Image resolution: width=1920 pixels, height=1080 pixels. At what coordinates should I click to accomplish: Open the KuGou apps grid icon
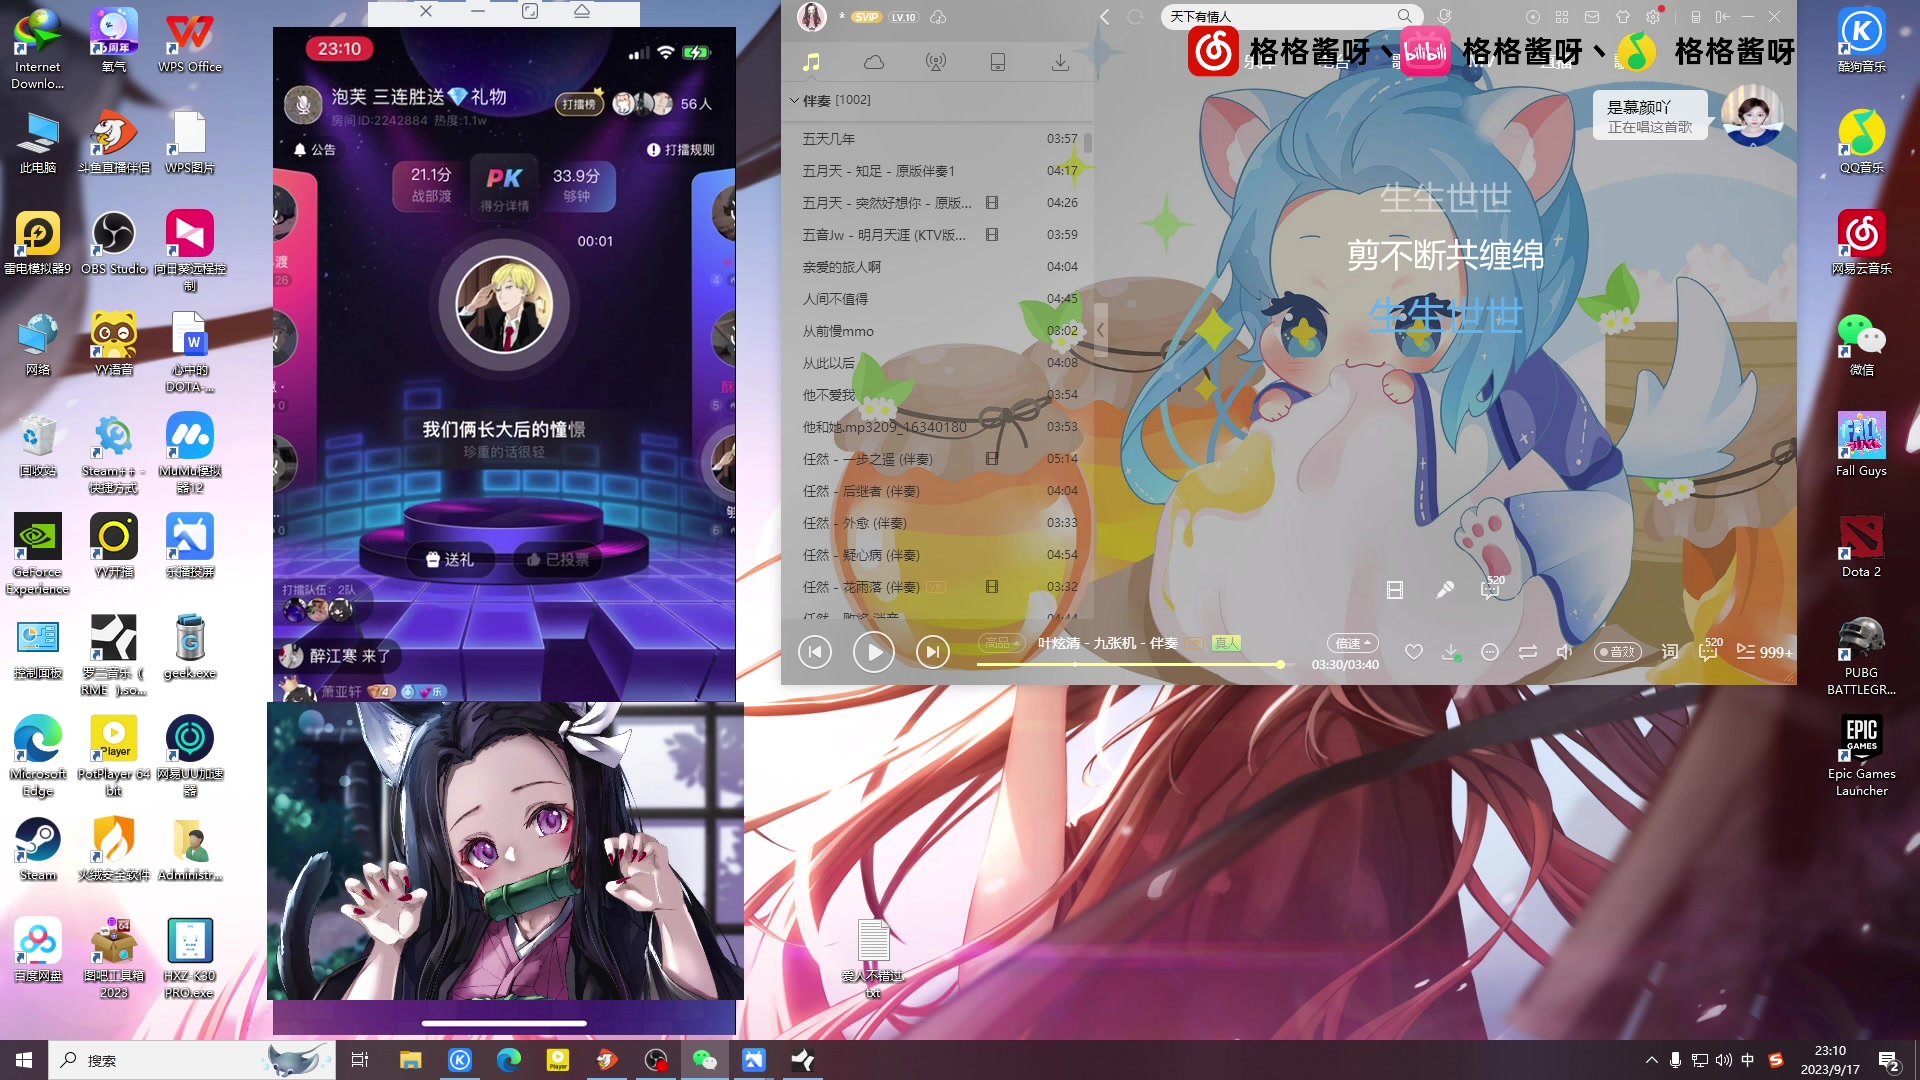[x=1562, y=17]
